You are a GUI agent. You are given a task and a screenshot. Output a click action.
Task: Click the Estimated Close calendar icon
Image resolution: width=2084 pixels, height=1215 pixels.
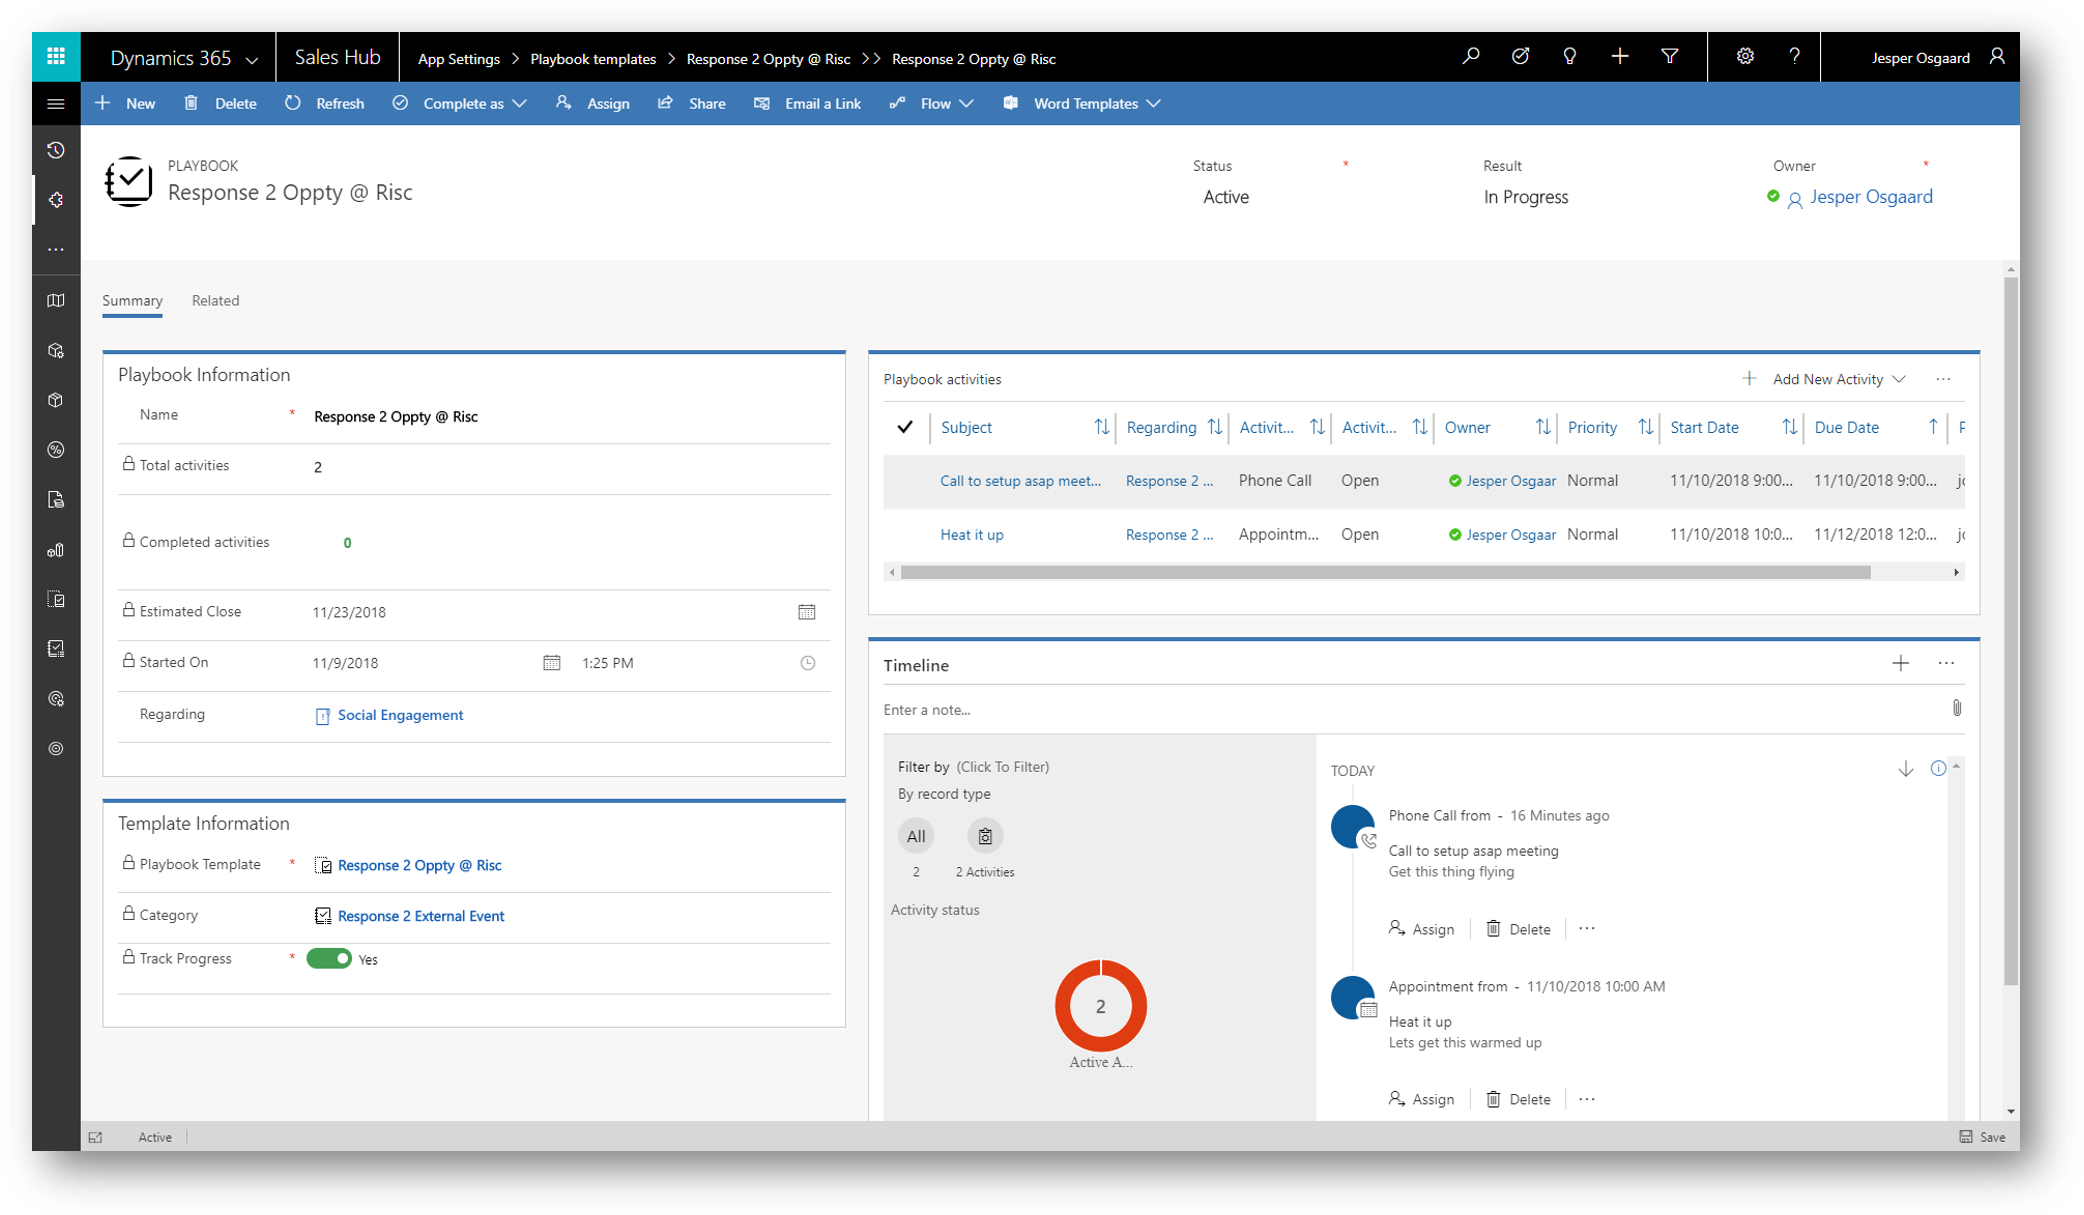[806, 612]
